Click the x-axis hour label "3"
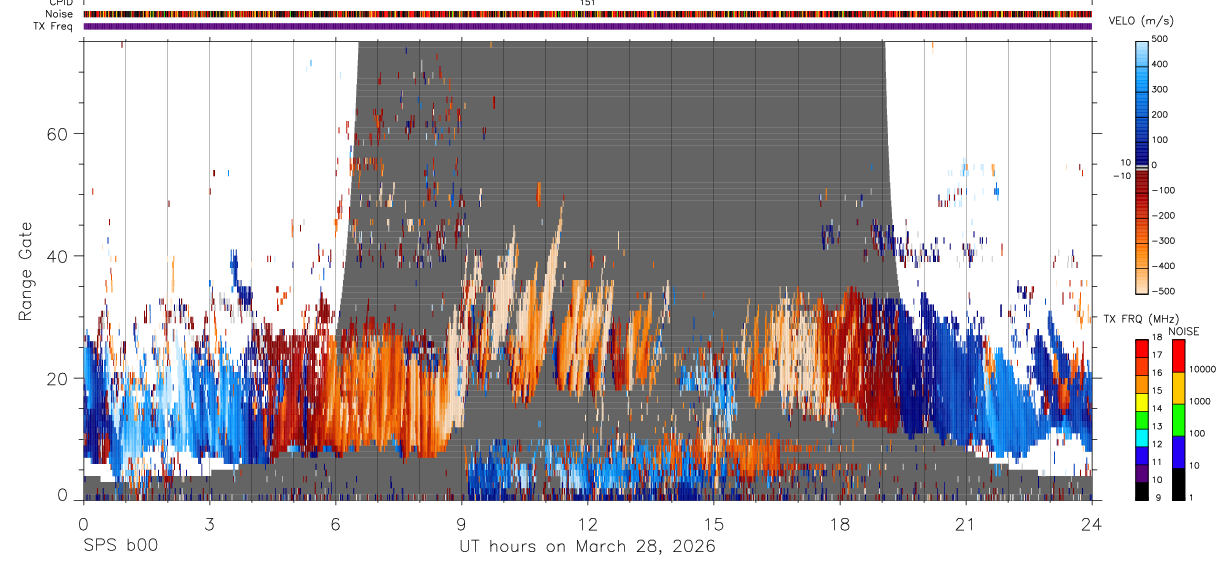The image size is (1228, 567). (208, 523)
